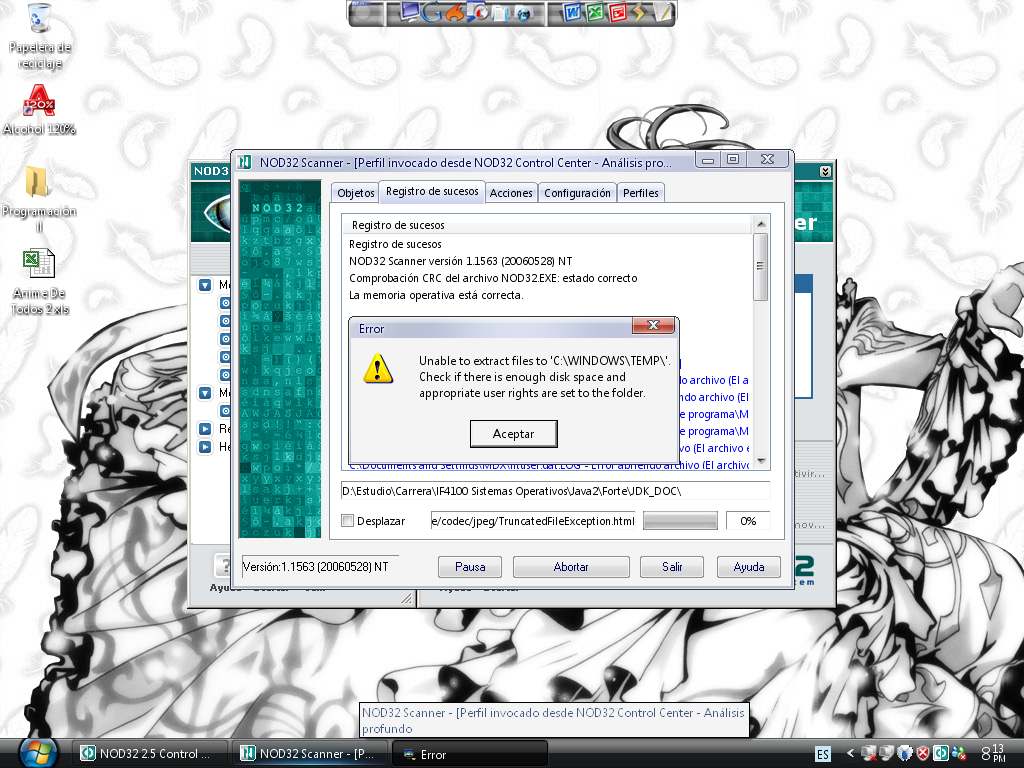
Task: Click the log scrollbar up arrow
Action: tap(760, 224)
